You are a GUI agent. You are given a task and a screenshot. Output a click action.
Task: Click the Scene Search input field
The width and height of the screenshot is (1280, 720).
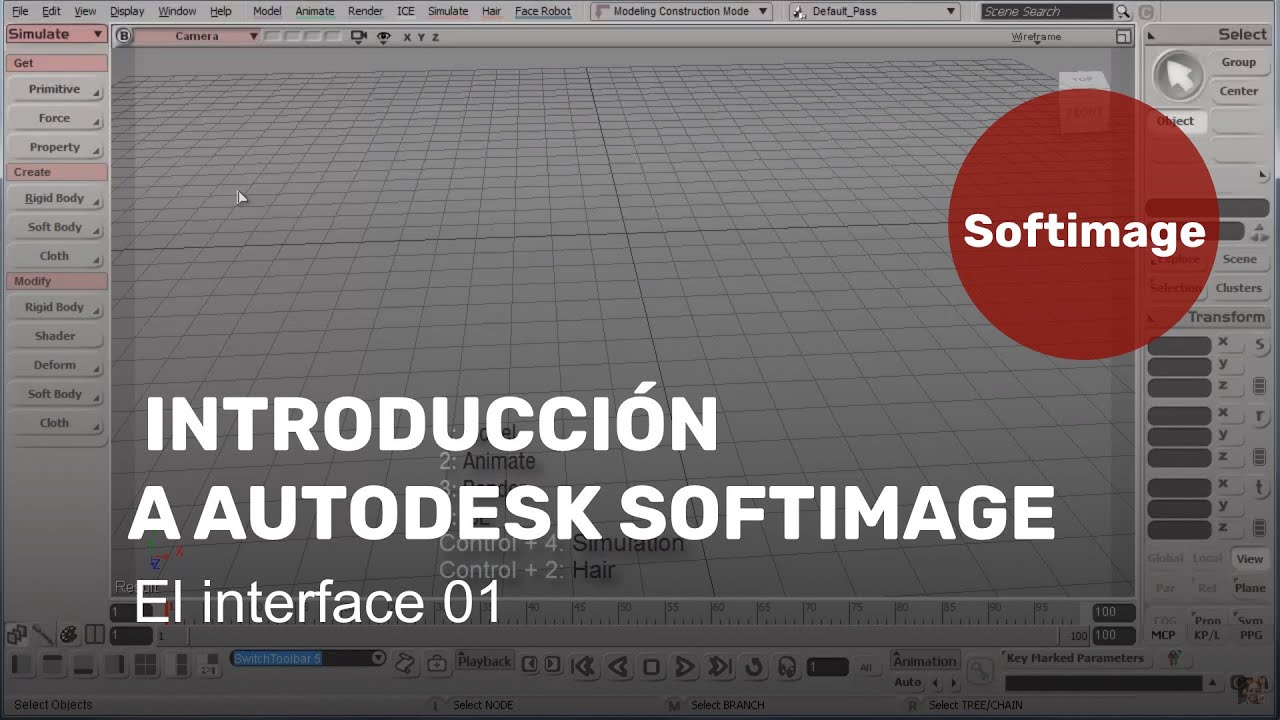point(1046,12)
